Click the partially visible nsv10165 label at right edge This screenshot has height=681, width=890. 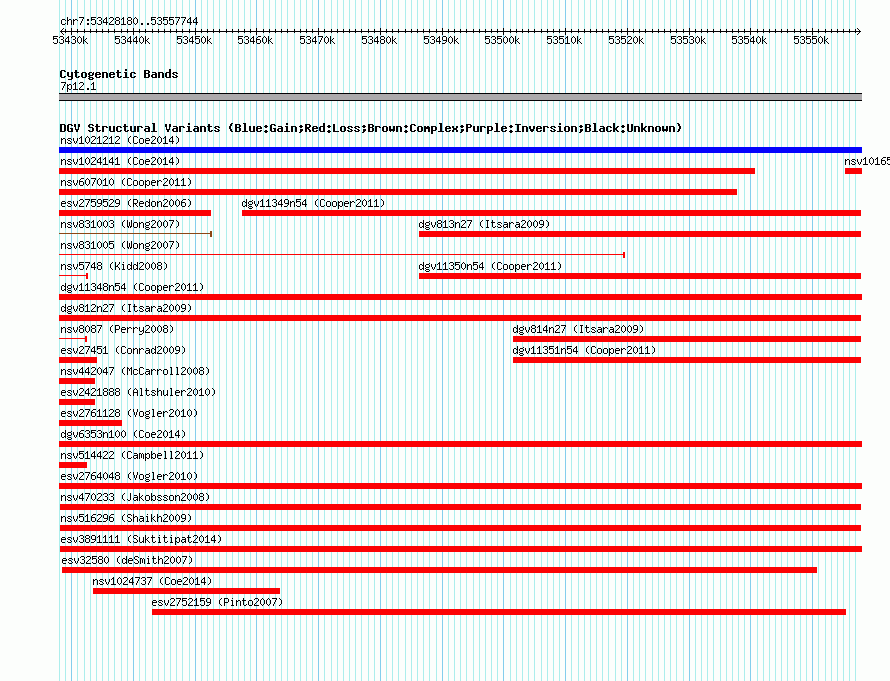[x=867, y=161]
